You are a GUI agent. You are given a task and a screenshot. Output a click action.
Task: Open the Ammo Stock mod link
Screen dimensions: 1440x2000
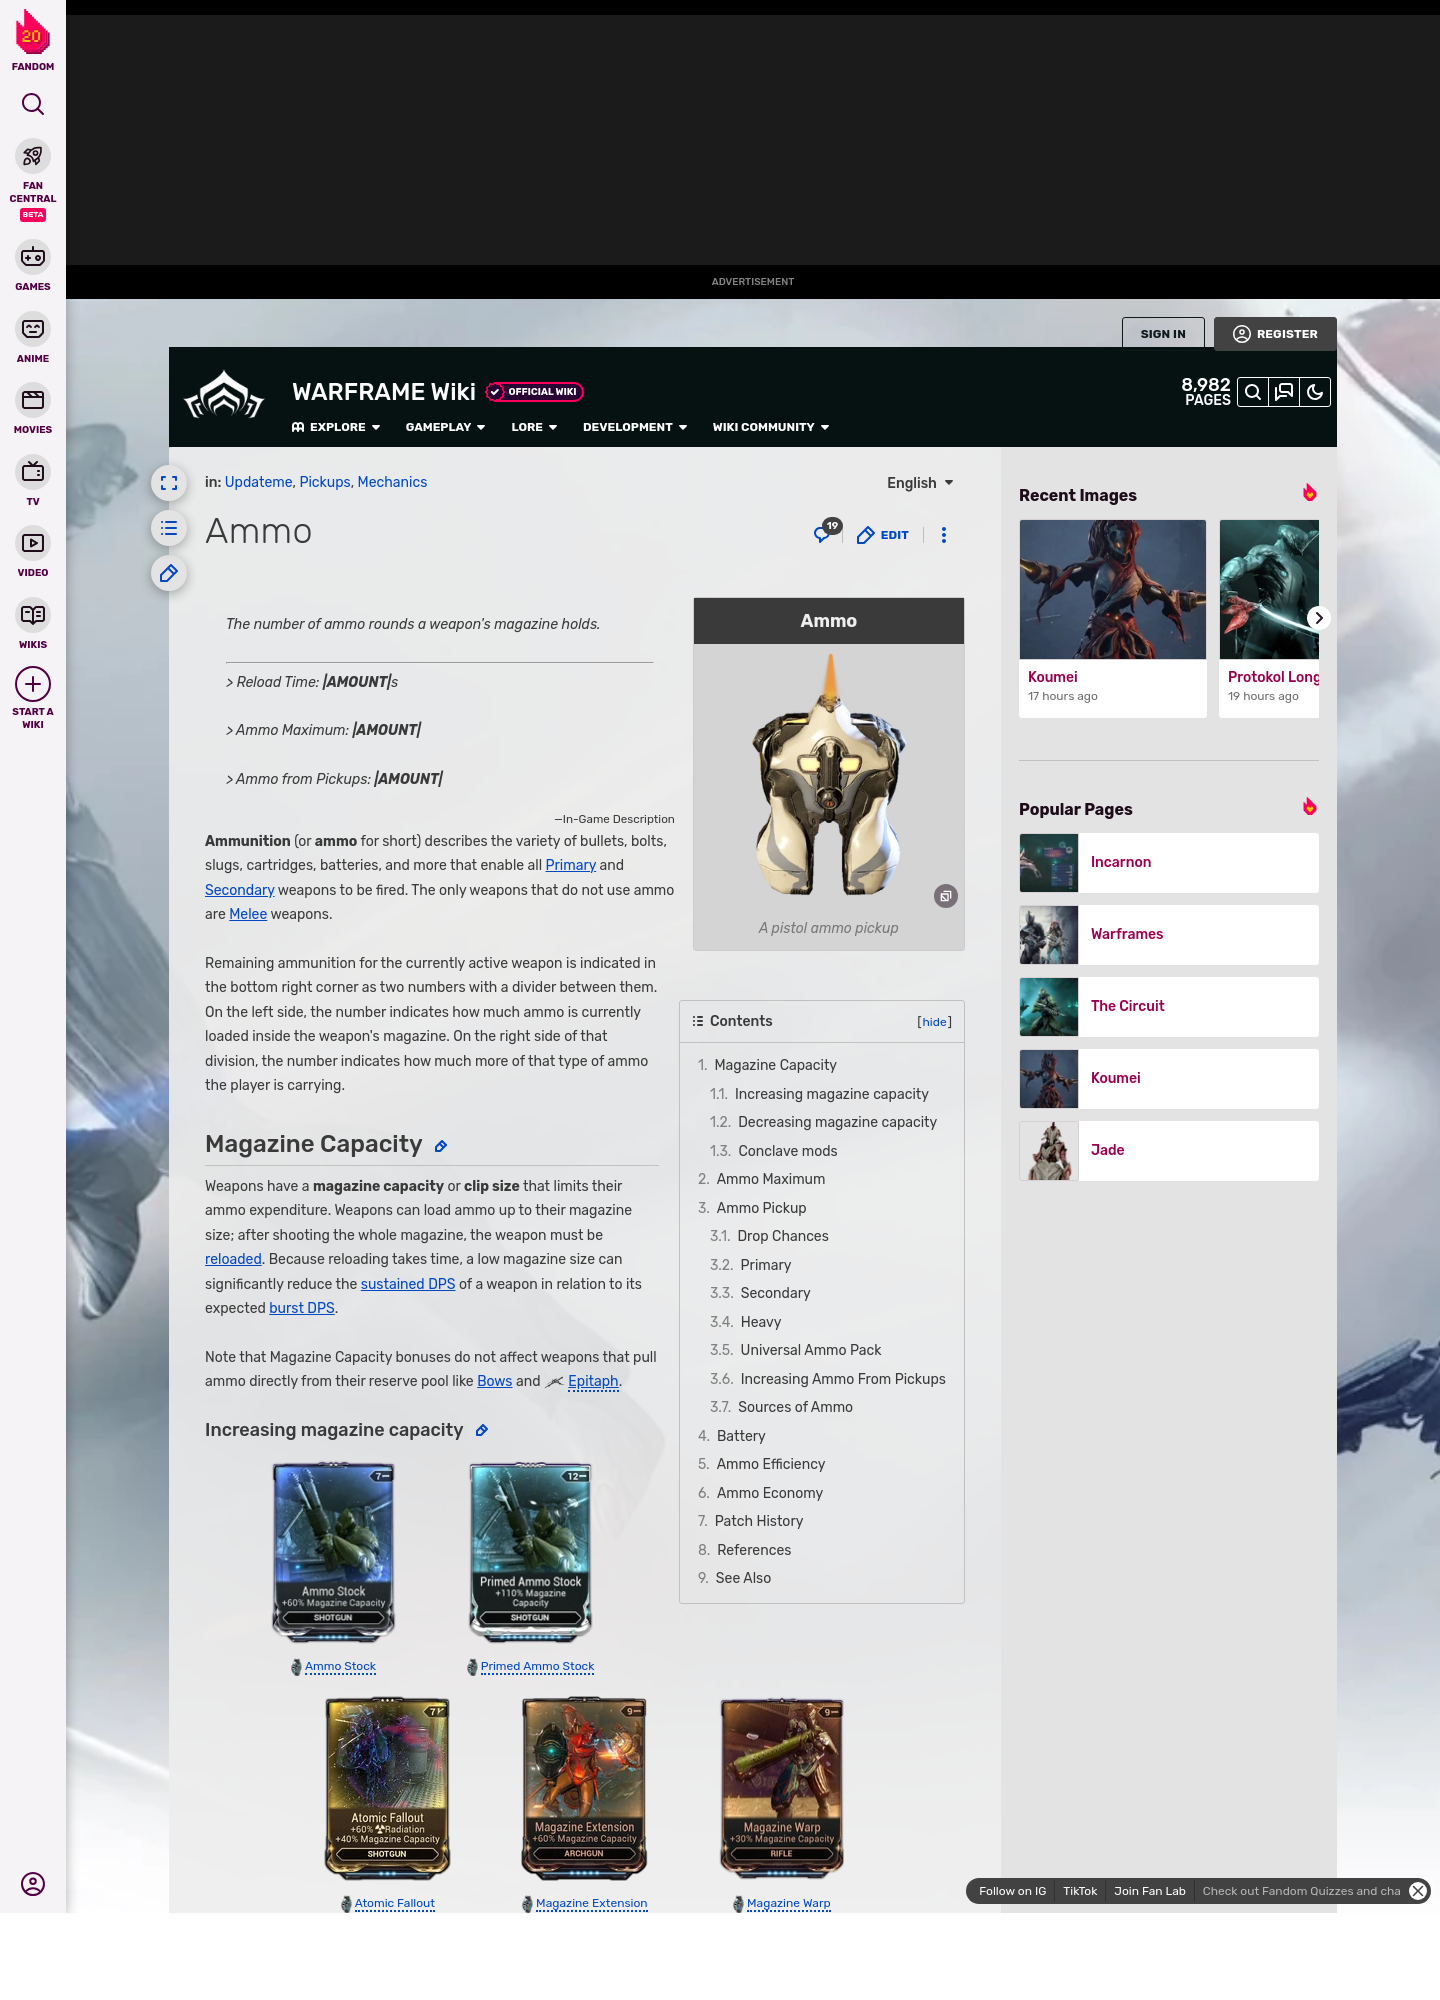coord(340,1666)
